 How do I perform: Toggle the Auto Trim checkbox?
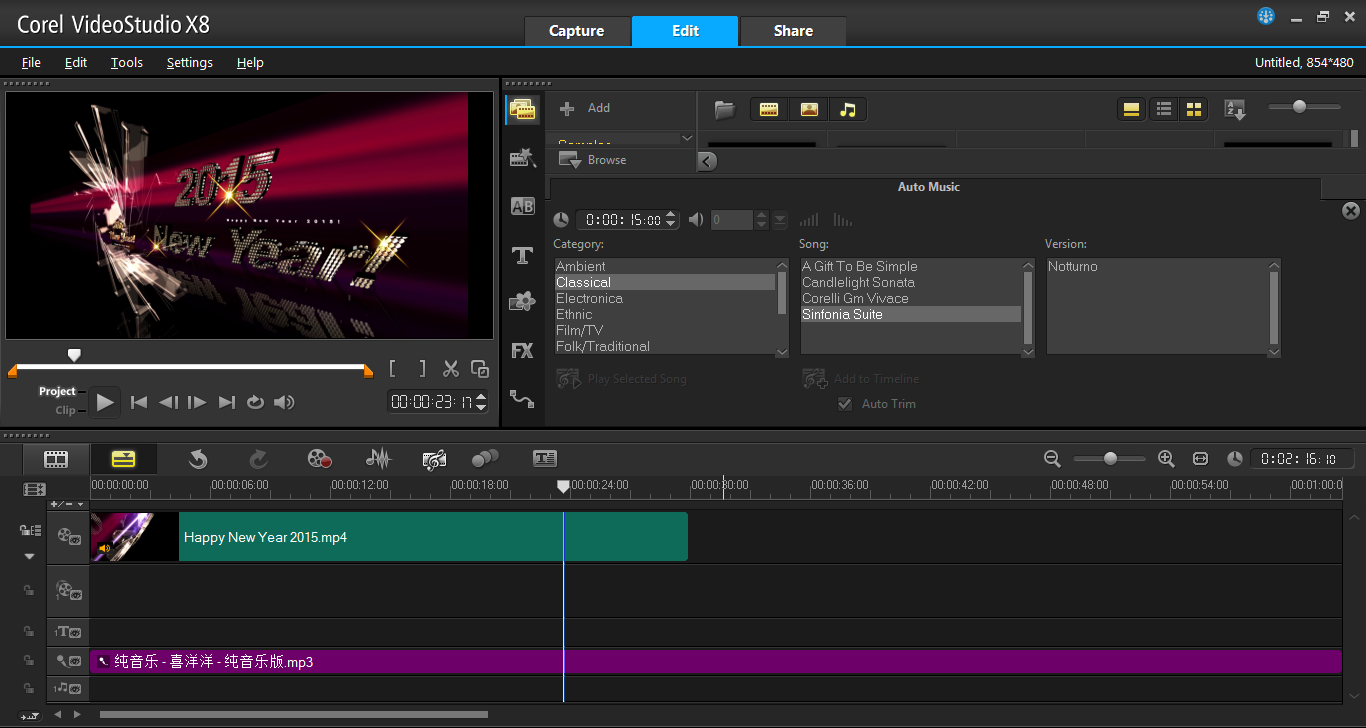pos(845,404)
